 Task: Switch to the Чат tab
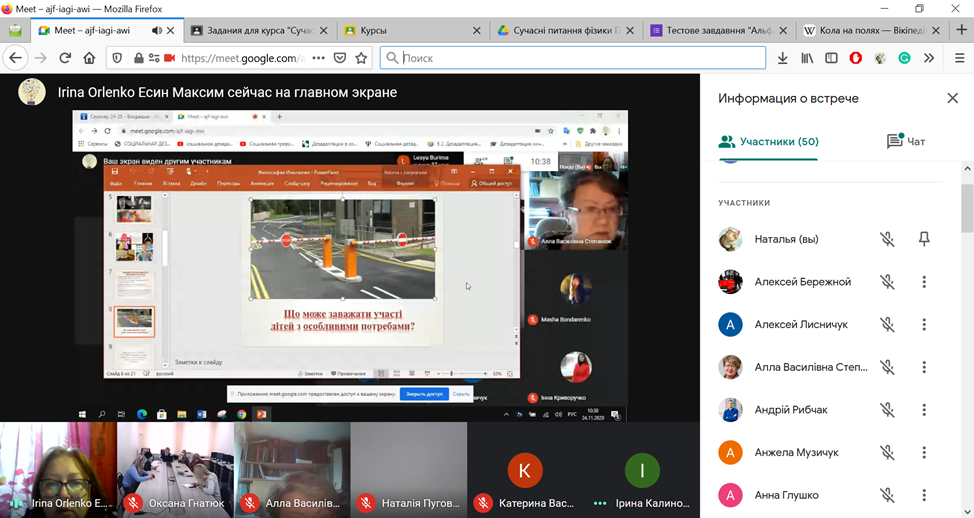905,142
